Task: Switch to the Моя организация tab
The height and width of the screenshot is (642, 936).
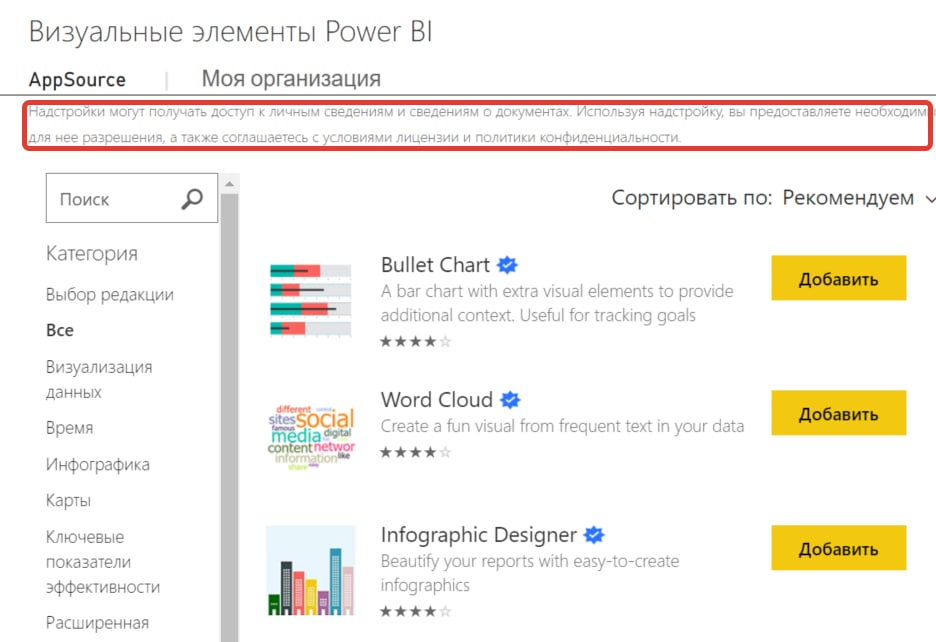Action: (x=291, y=78)
